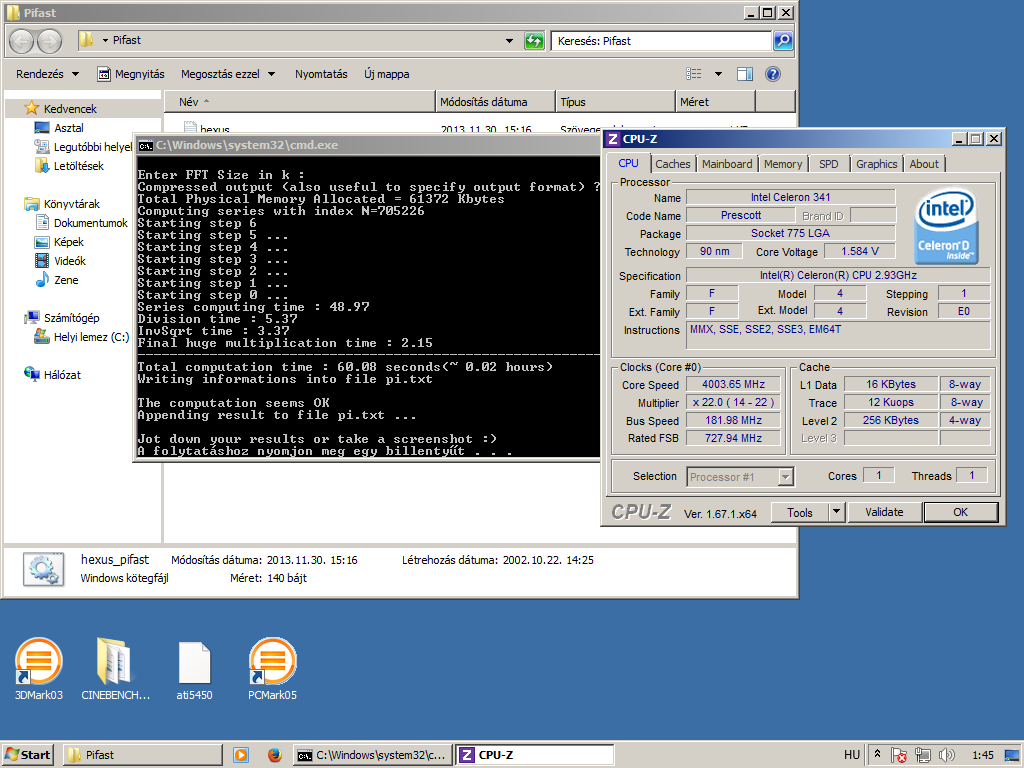The height and width of the screenshot is (768, 1024).
Task: Open CINEBENCH folder on desktop
Action: pyautogui.click(x=115, y=669)
